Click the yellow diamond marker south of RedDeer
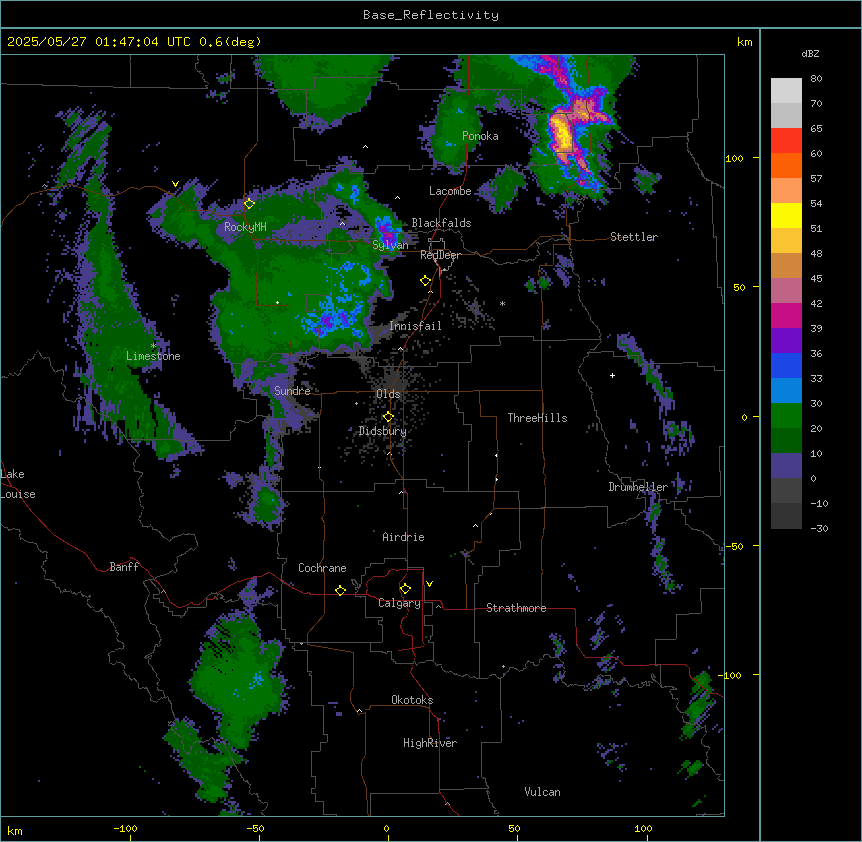 (425, 281)
